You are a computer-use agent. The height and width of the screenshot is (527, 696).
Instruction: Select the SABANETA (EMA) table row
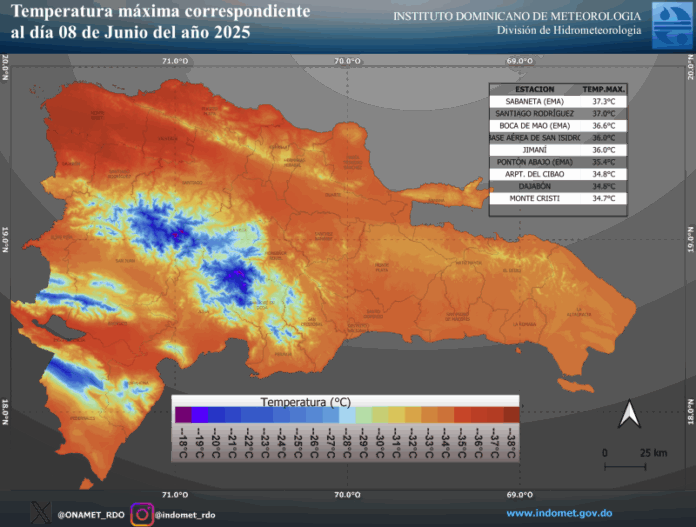pos(558,101)
